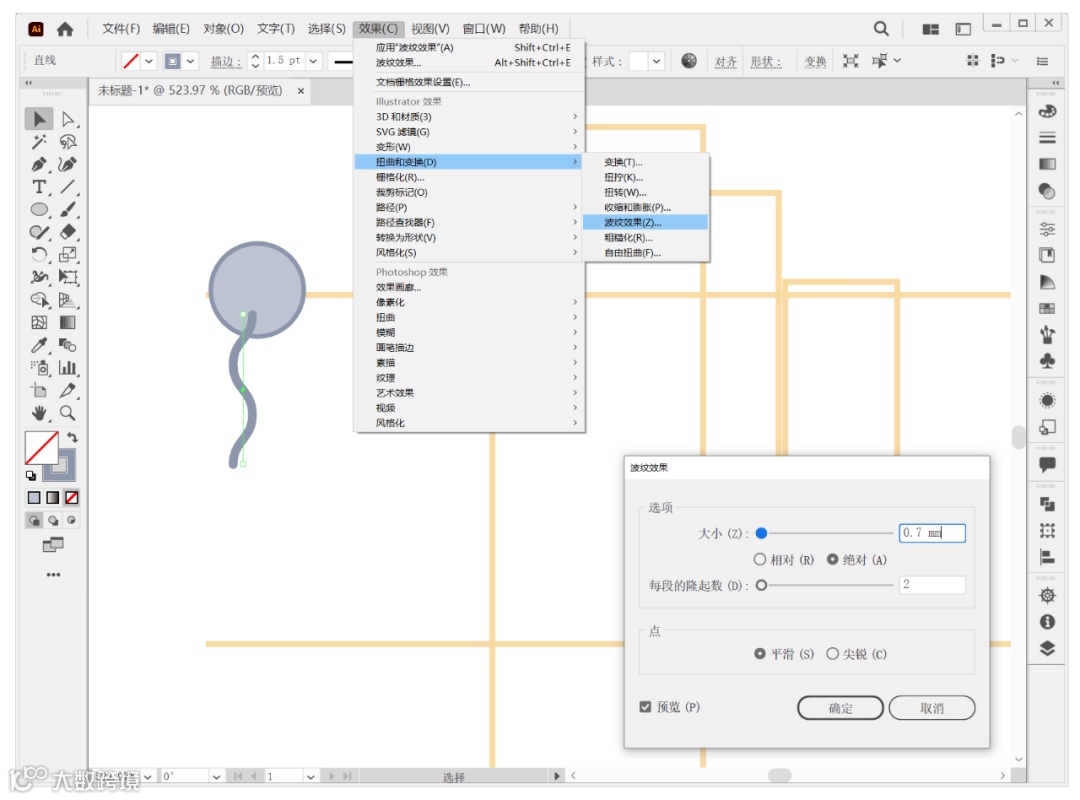Adjust the 大小 size slider handle
The width and height of the screenshot is (1080, 800).
pyautogui.click(x=761, y=533)
